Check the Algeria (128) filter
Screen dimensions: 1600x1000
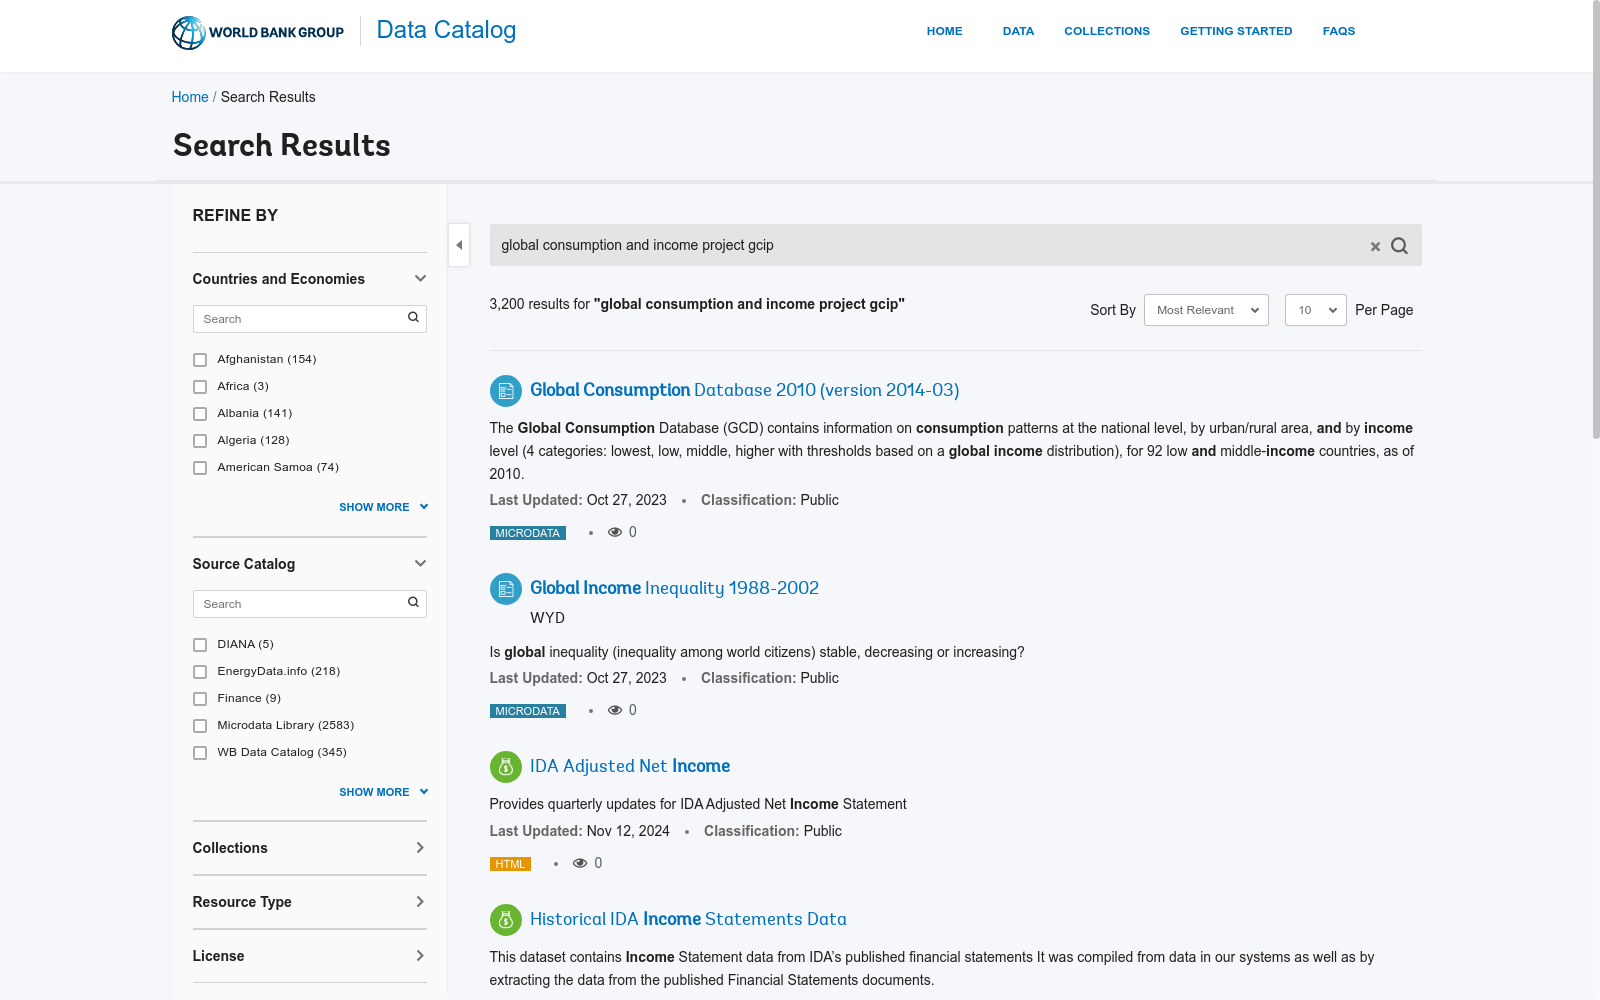200,441
